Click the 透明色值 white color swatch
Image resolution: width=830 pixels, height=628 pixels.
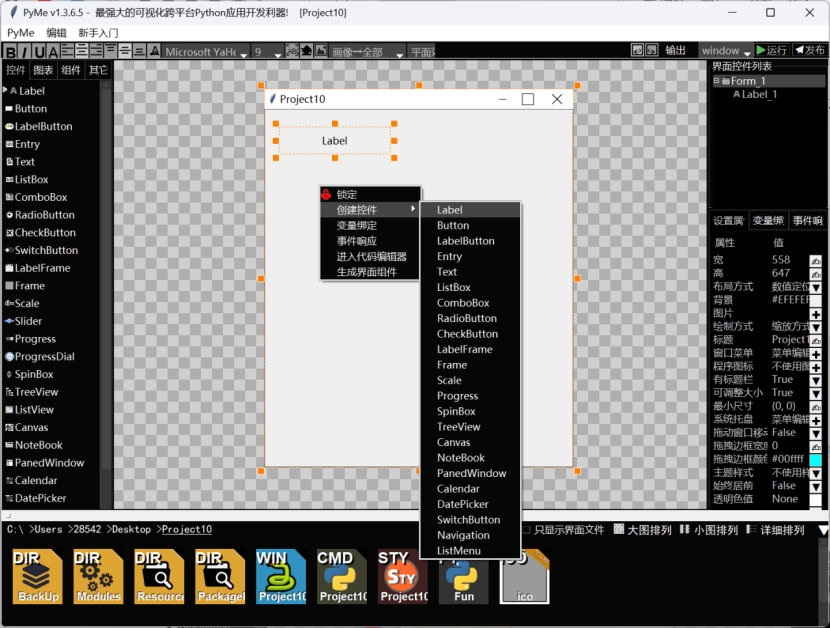point(816,499)
